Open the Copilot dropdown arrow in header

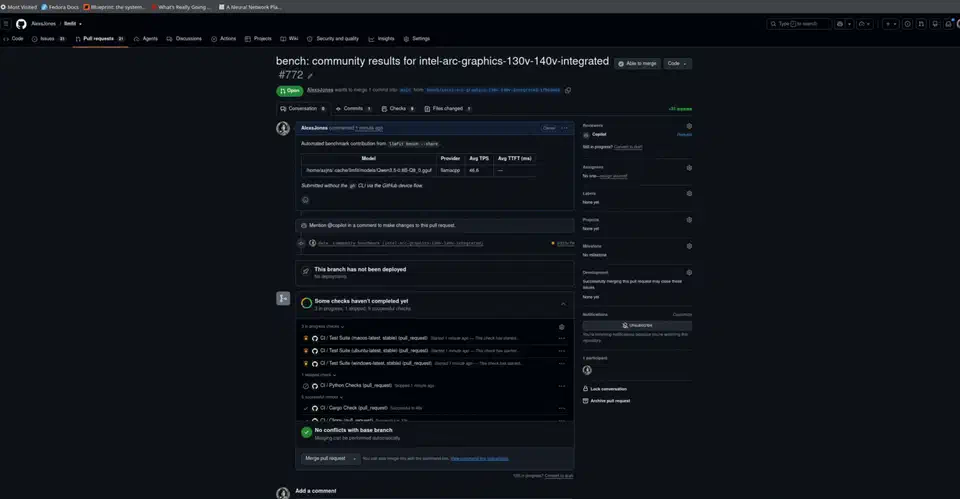pyautogui.click(x=850, y=24)
